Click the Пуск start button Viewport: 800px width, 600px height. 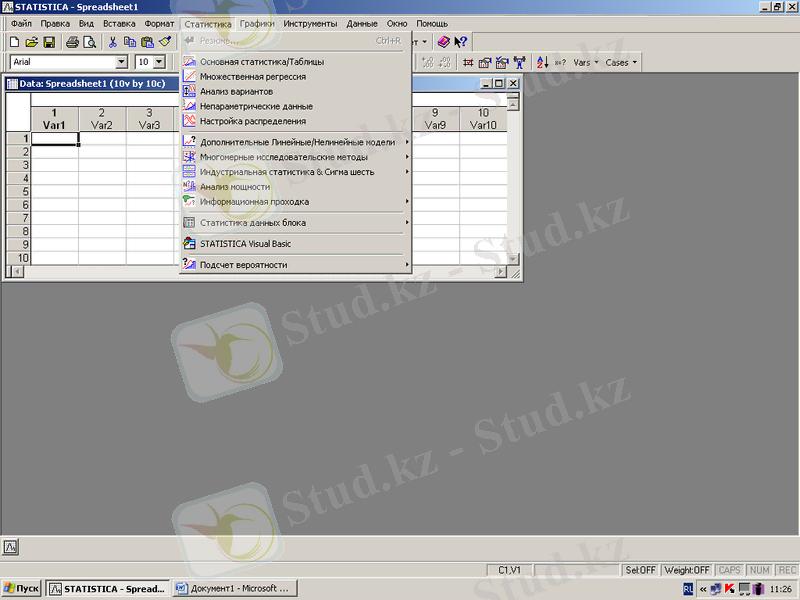click(x=22, y=589)
